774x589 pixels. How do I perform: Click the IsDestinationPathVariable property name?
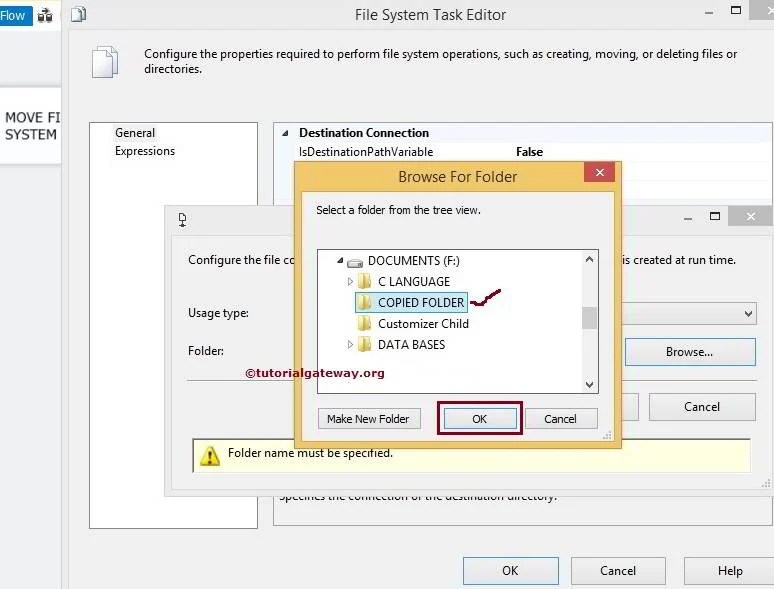(366, 152)
